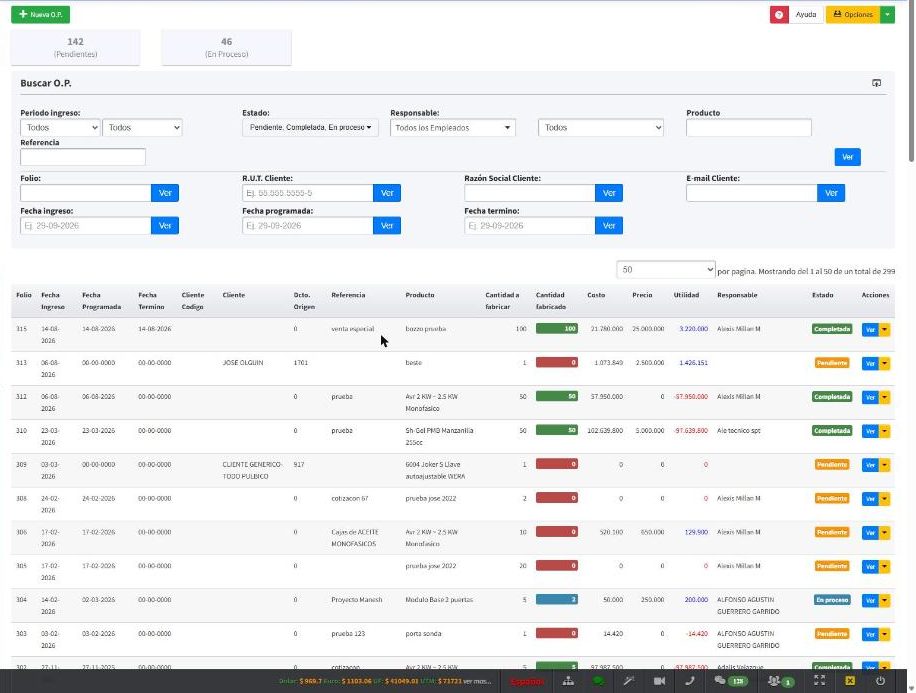Click the Referencia input field
Image resolution: width=916 pixels, height=693 pixels.
[83, 157]
